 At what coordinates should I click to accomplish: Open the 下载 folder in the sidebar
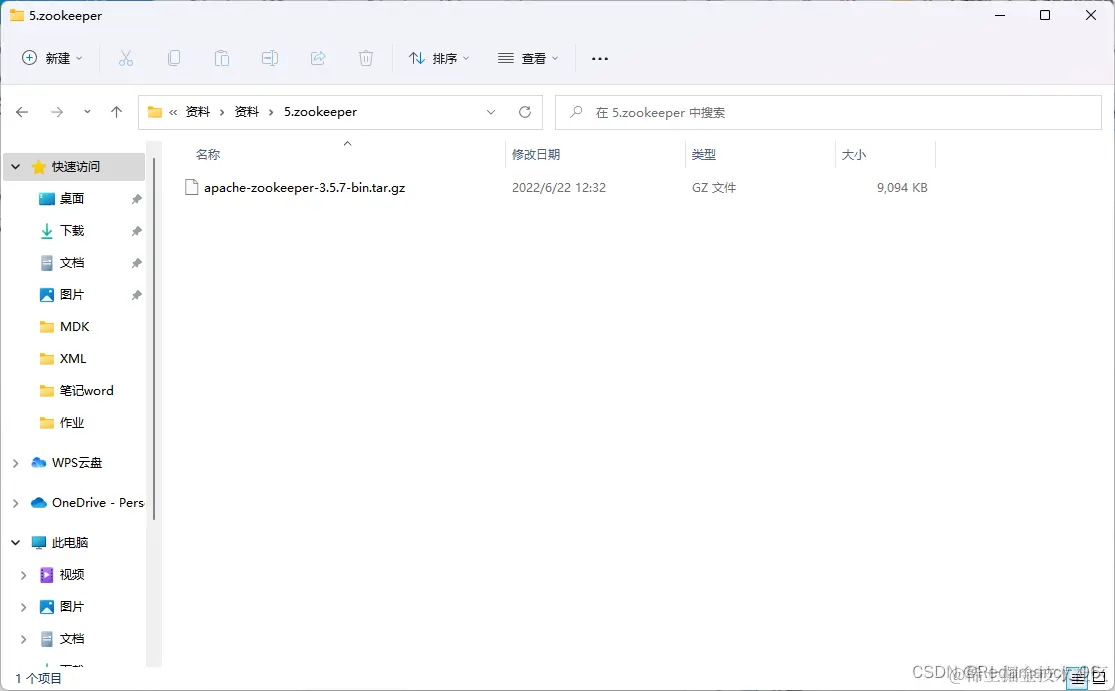[x=70, y=230]
